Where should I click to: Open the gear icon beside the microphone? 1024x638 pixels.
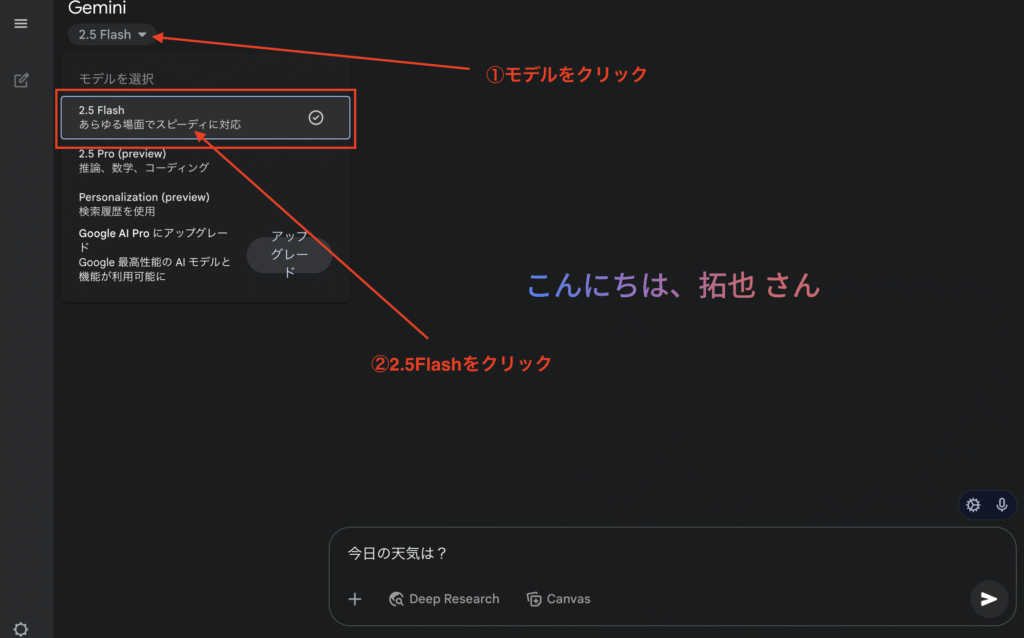(x=973, y=505)
